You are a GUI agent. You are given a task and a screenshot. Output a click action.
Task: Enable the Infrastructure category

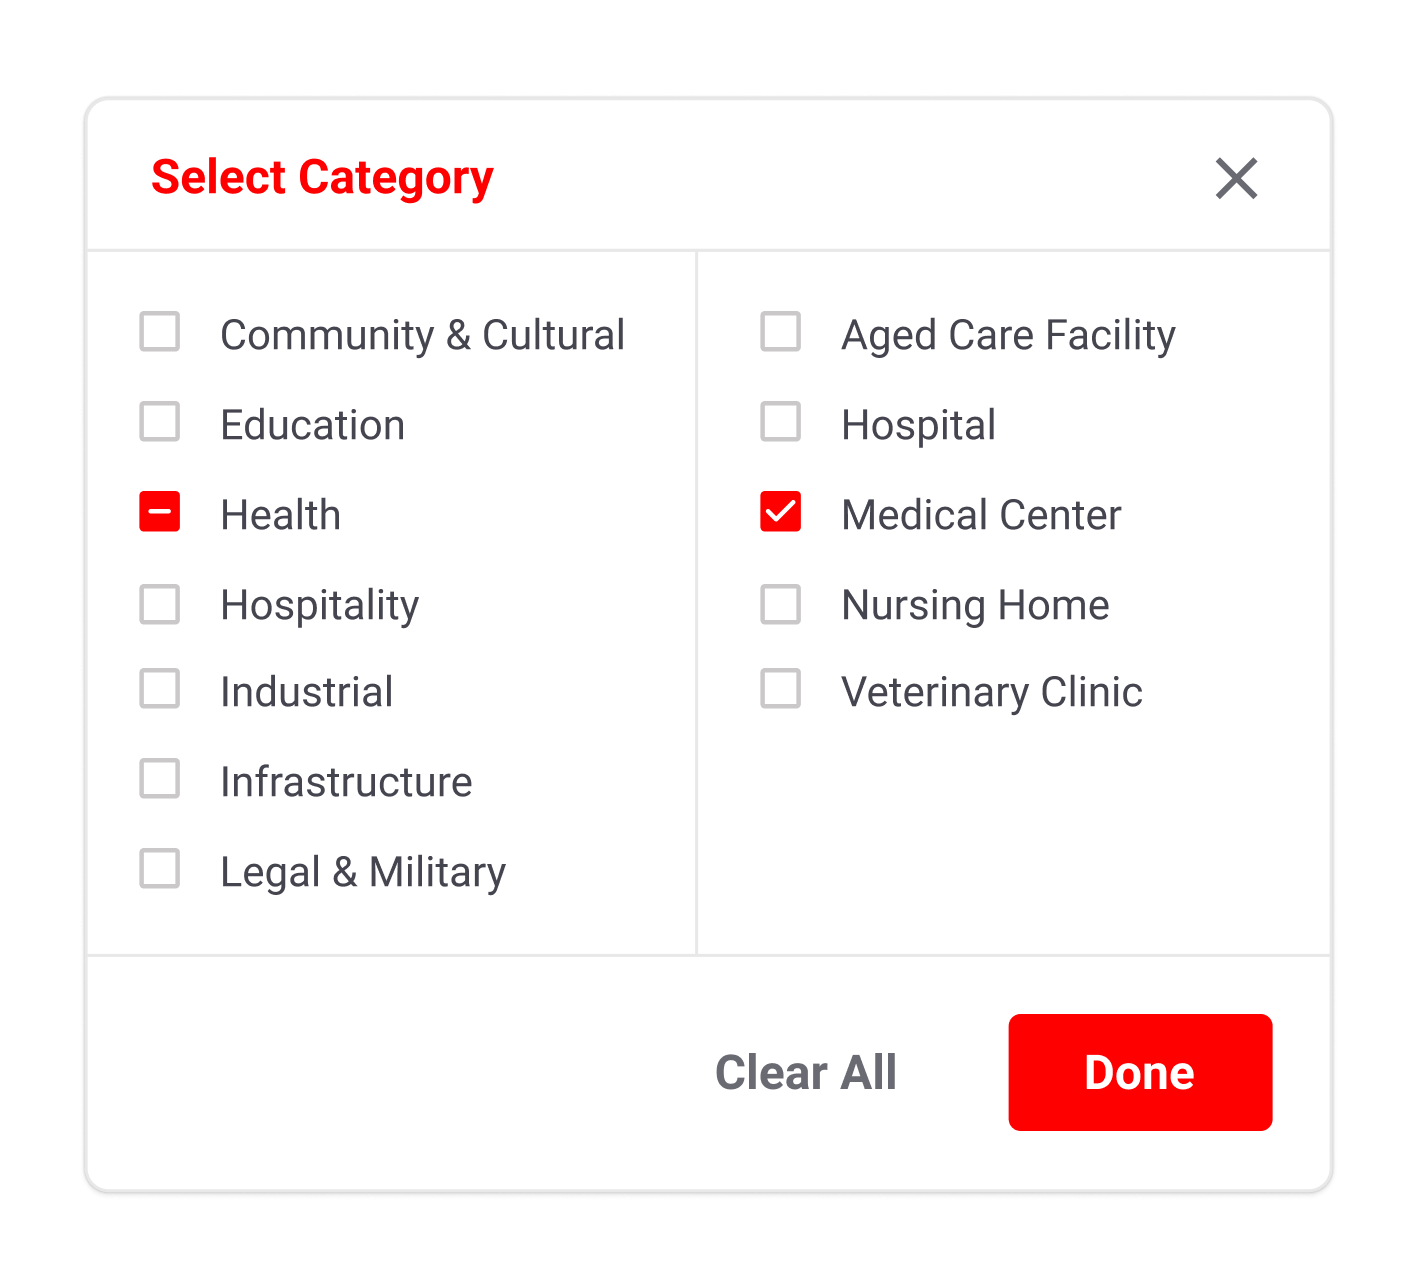(159, 780)
